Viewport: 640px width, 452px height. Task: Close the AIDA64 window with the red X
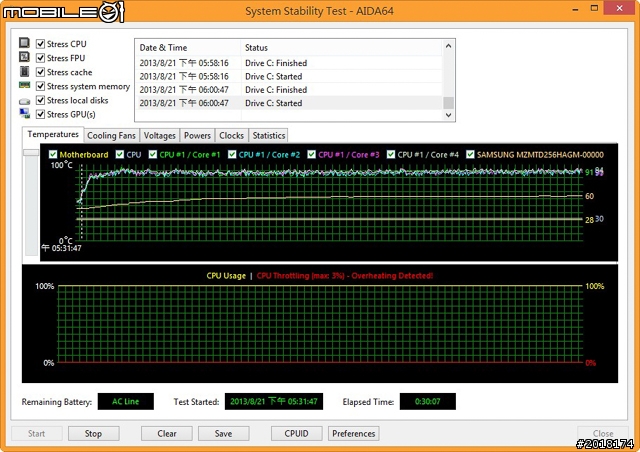tap(619, 8)
